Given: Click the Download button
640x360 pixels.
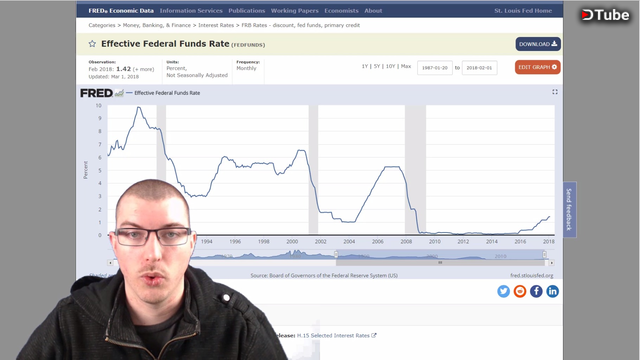Looking at the screenshot, I should pyautogui.click(x=538, y=44).
